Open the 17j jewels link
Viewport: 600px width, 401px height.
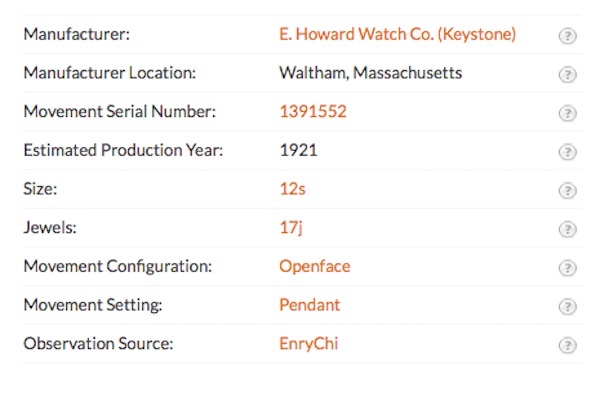[x=291, y=228]
